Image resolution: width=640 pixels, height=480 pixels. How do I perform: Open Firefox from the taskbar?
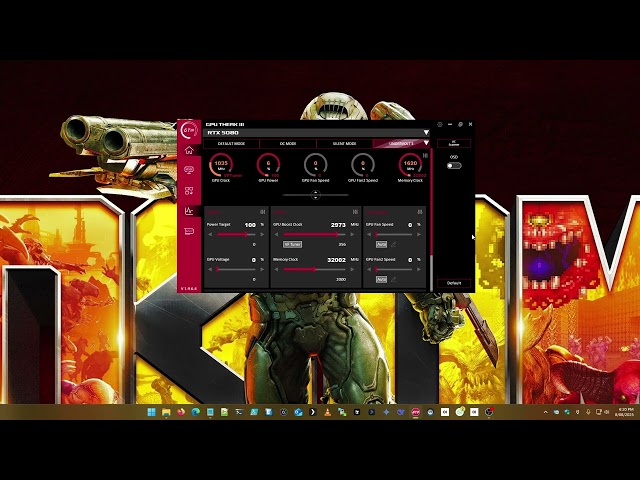(x=181, y=412)
